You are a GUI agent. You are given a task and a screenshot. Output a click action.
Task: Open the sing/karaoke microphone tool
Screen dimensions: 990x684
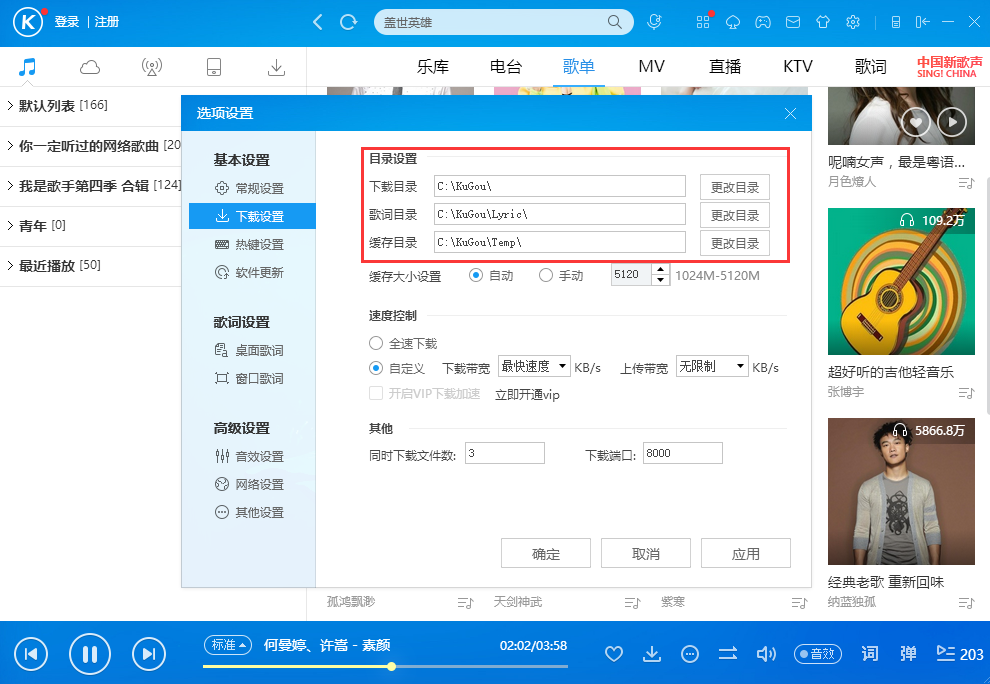point(654,22)
